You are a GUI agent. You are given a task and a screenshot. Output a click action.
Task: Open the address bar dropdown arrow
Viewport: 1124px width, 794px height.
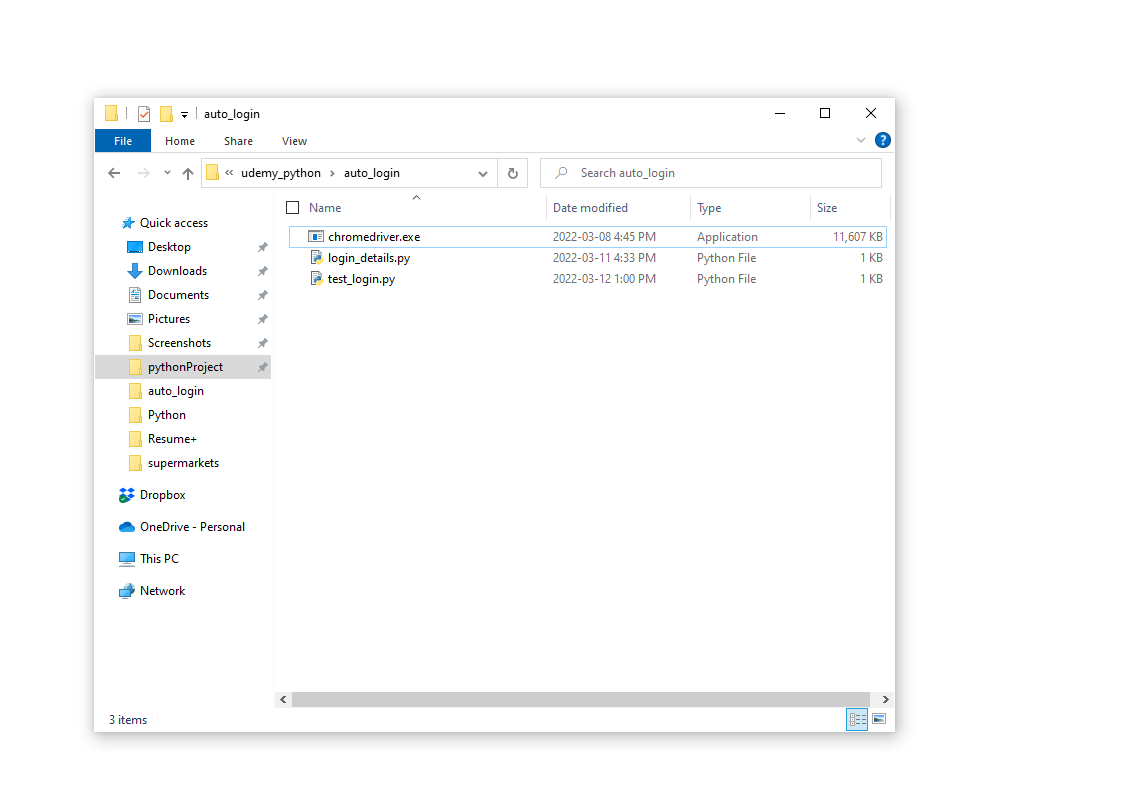483,173
